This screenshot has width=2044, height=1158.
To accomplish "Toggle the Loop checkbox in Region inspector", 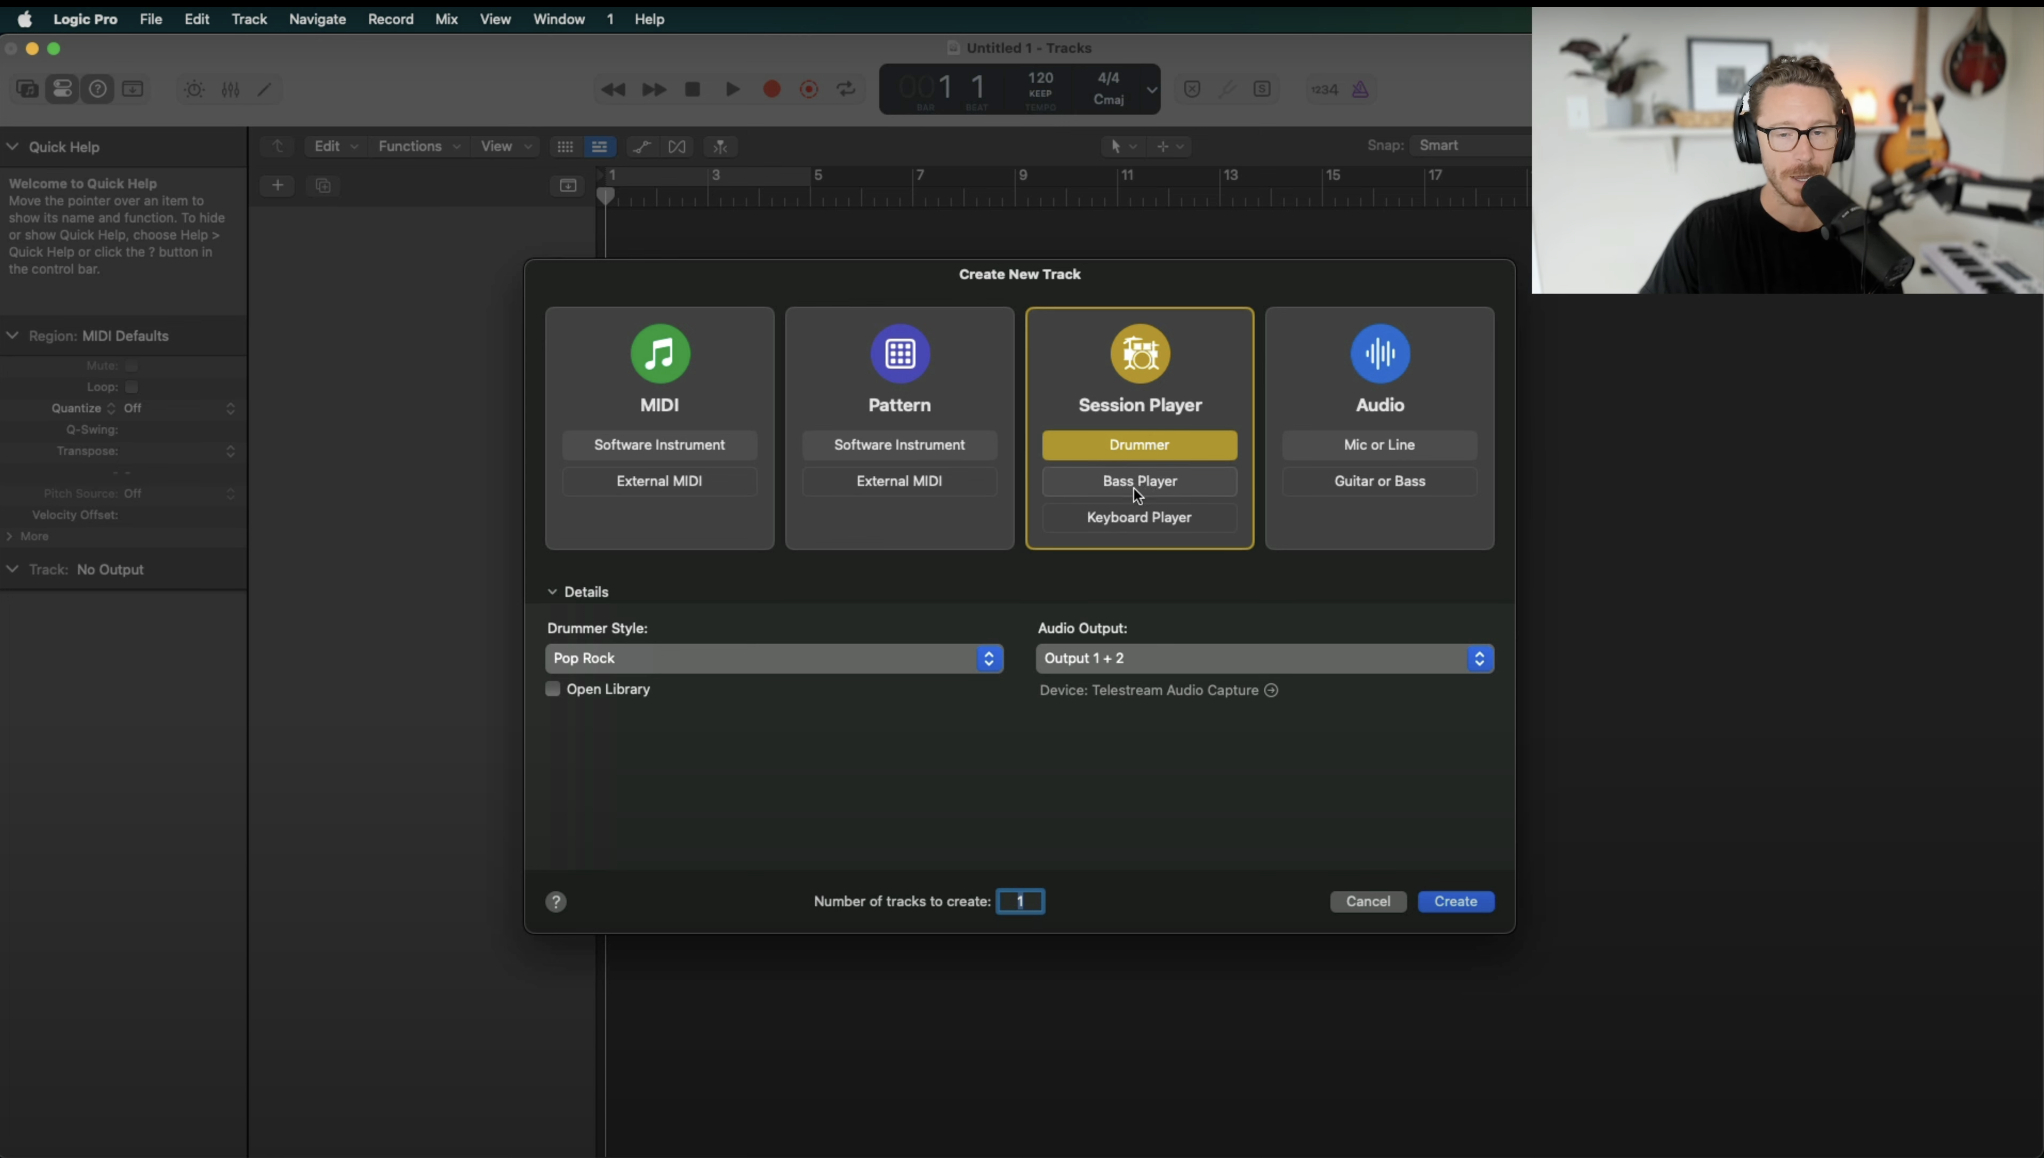I will (131, 387).
